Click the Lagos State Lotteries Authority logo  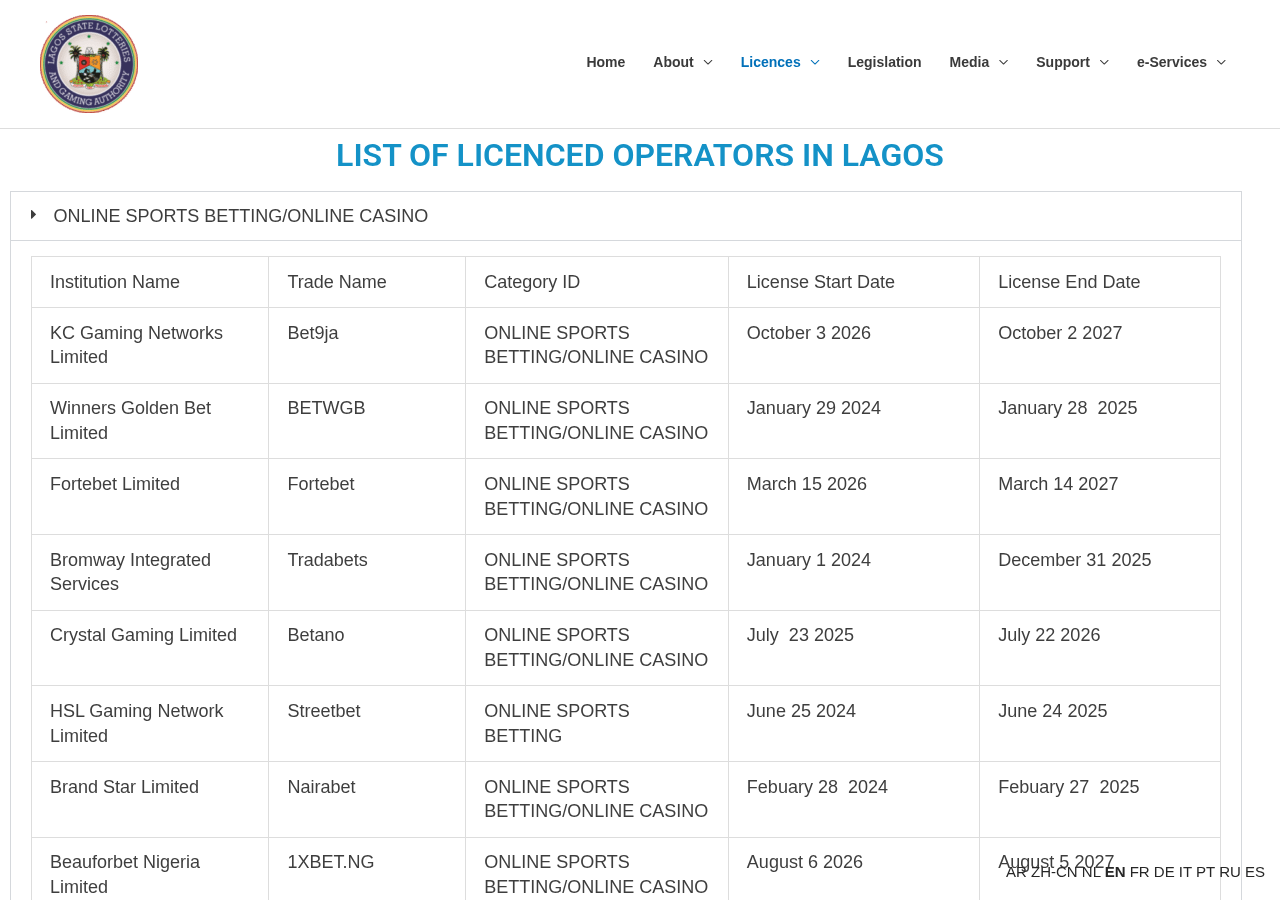coord(89,64)
